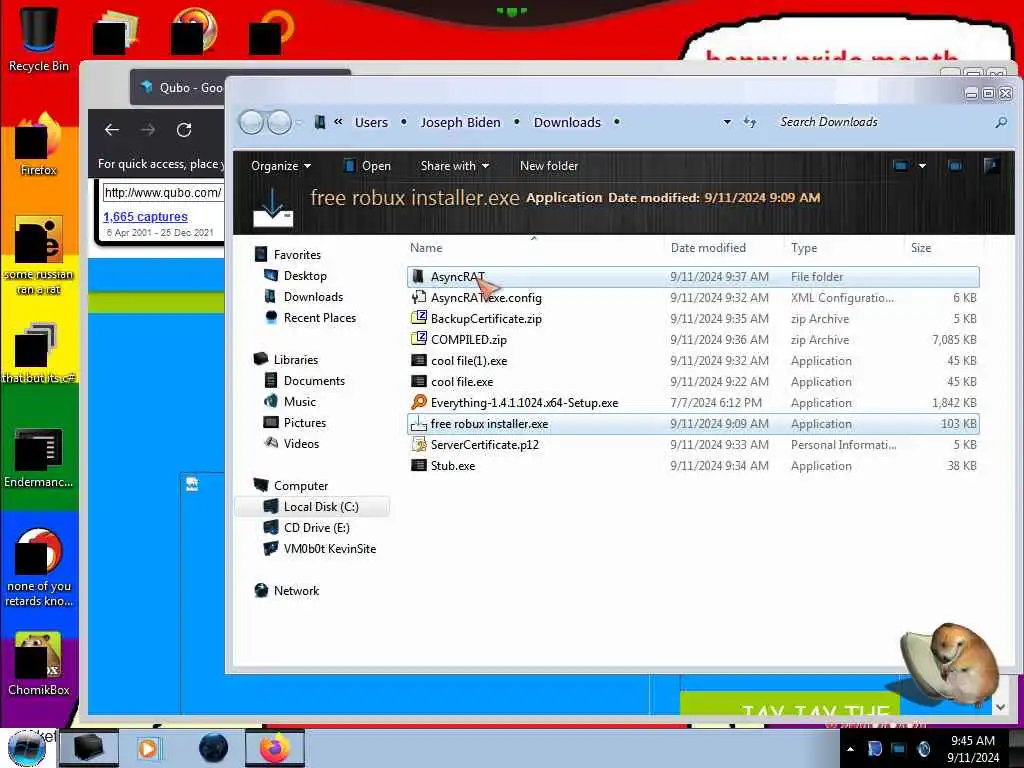Click the Start orb on the taskbar

pos(27,748)
